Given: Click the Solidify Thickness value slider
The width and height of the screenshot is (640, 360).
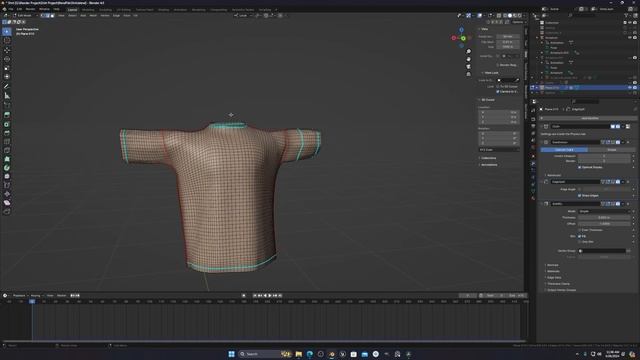Looking at the screenshot, I should pos(604,218).
